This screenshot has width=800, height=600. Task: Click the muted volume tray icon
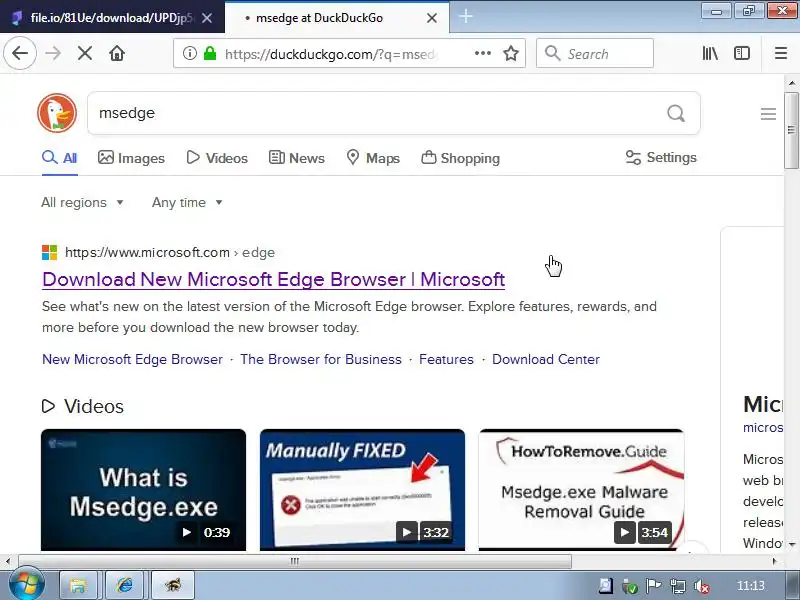point(702,586)
